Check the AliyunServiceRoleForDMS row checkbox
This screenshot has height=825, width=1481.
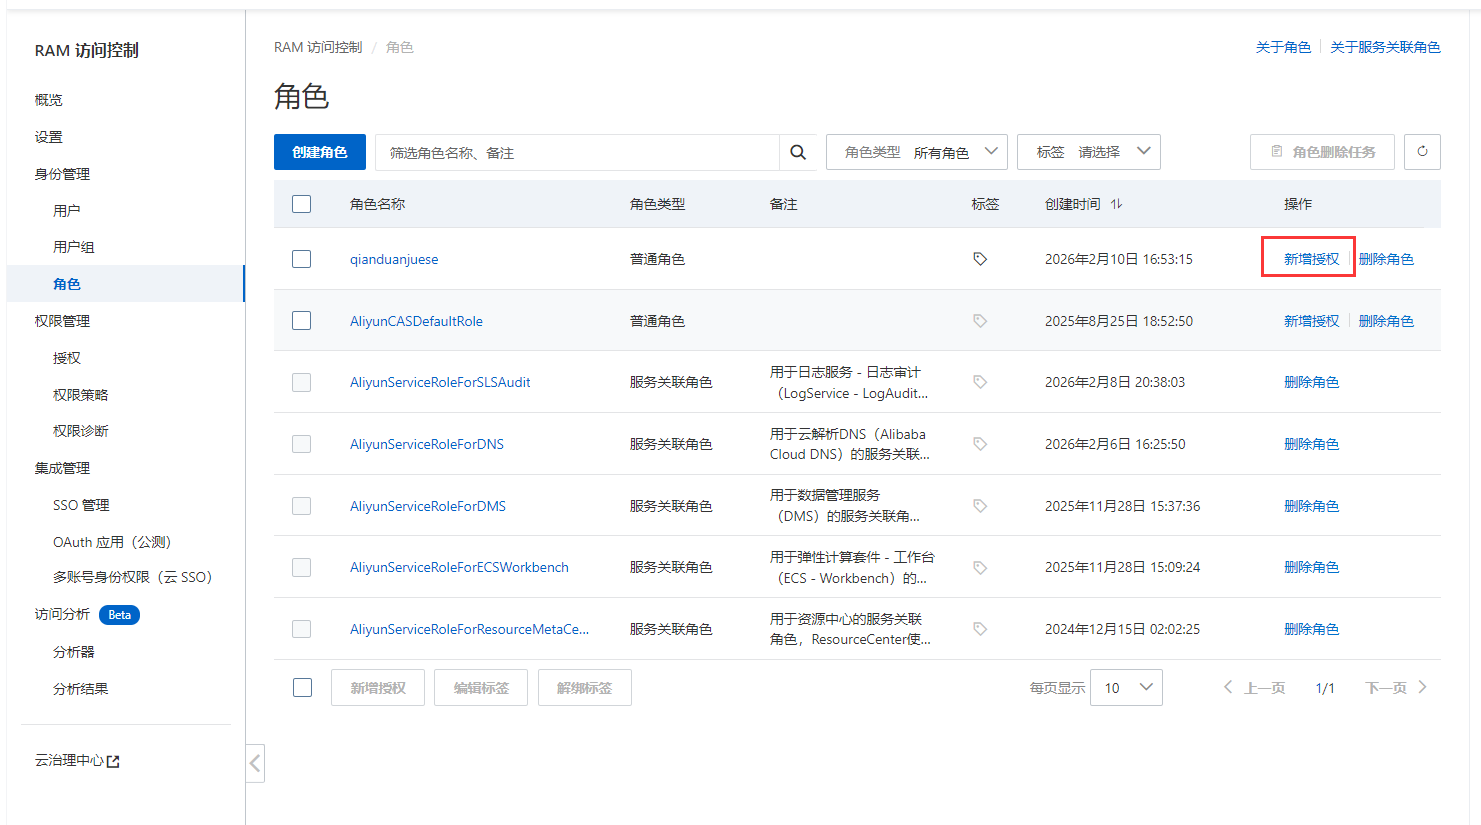[301, 506]
